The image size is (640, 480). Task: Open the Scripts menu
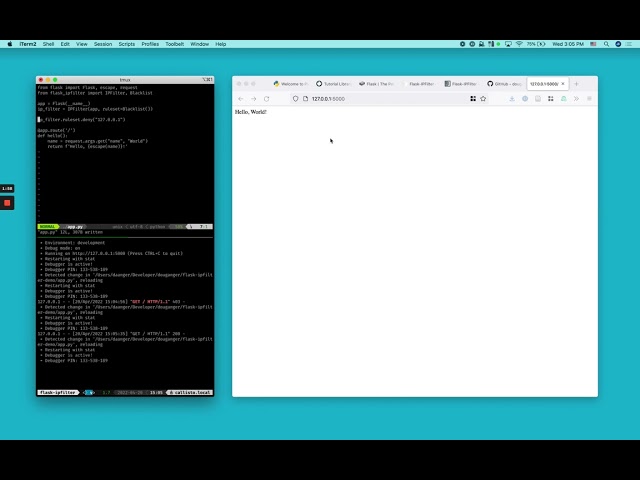[x=127, y=44]
